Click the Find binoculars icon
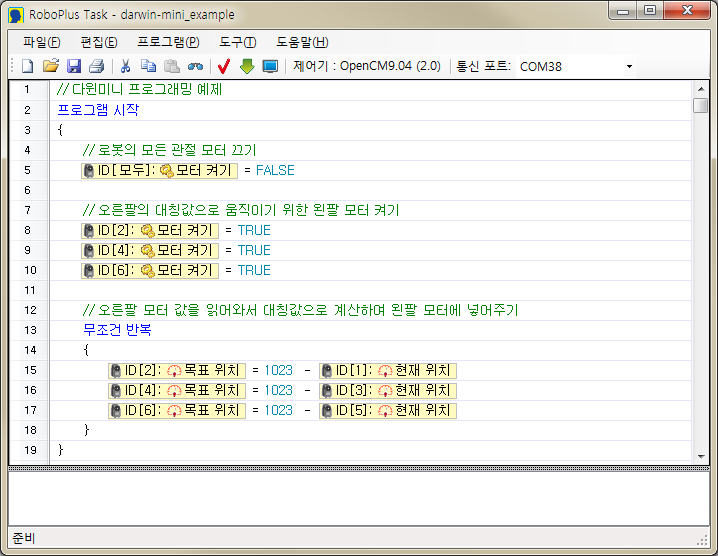718x556 pixels. point(195,66)
